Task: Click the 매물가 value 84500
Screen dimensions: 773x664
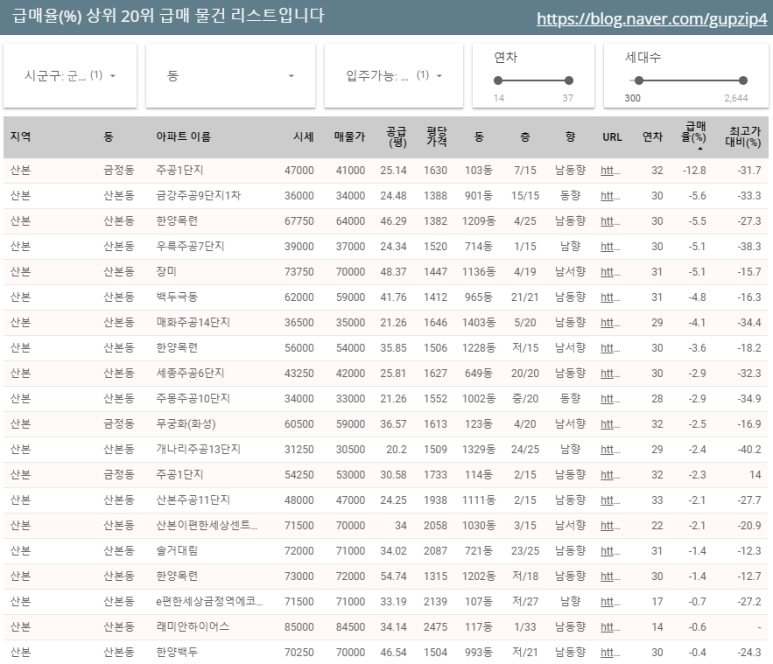Action: [x=351, y=627]
